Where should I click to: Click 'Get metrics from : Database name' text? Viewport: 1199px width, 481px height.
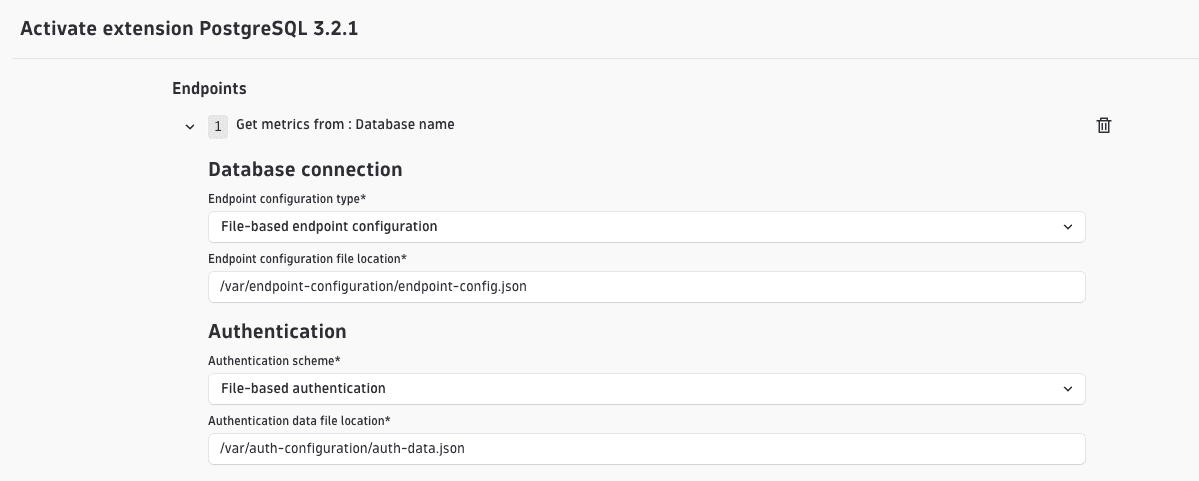coord(345,124)
